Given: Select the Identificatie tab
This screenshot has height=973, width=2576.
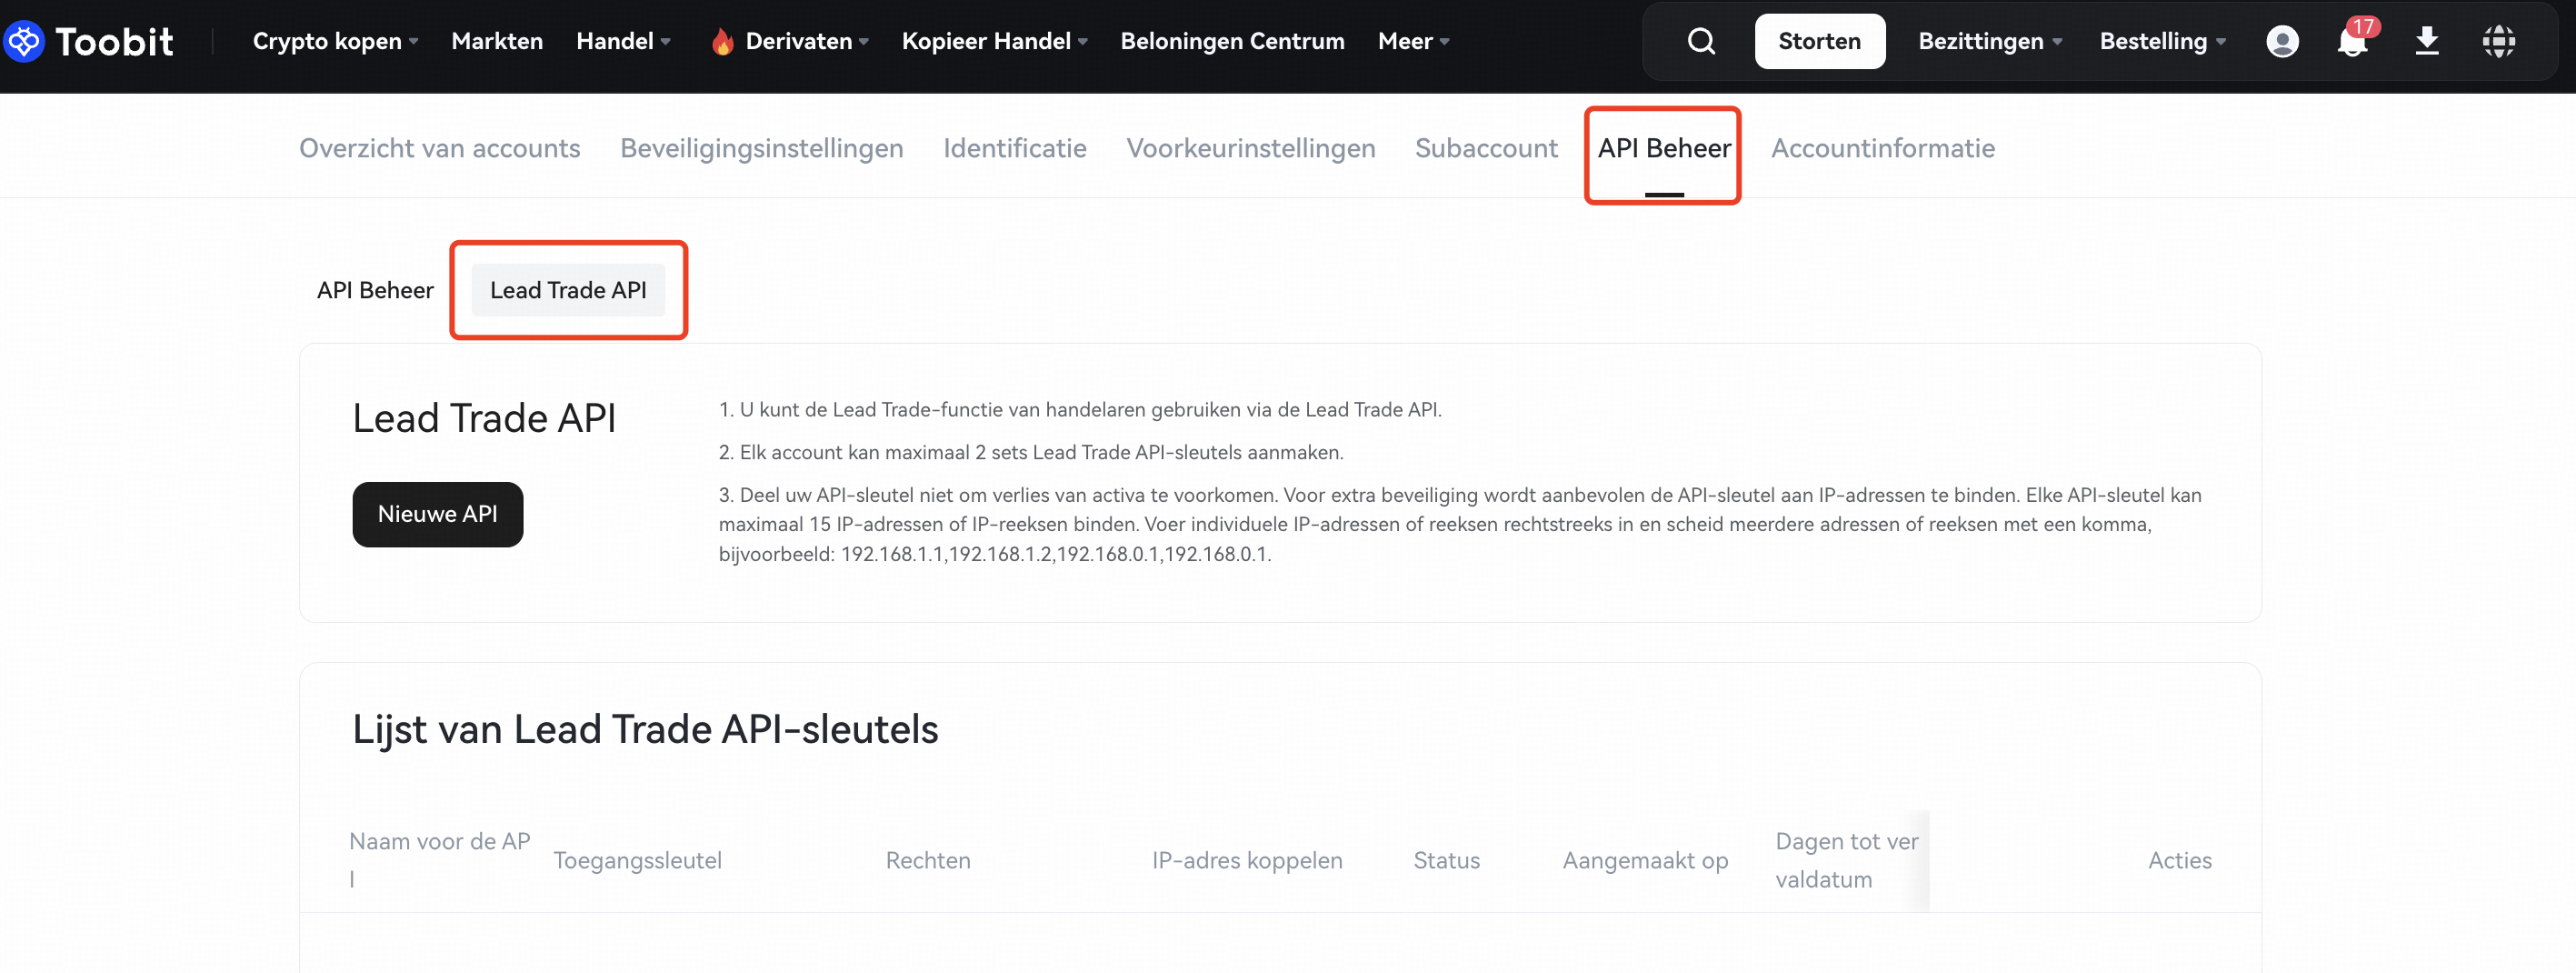Looking at the screenshot, I should 1014,148.
